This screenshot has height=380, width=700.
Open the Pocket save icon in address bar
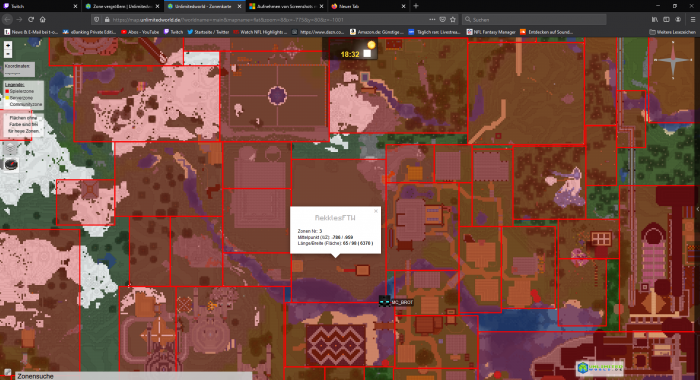(442, 20)
